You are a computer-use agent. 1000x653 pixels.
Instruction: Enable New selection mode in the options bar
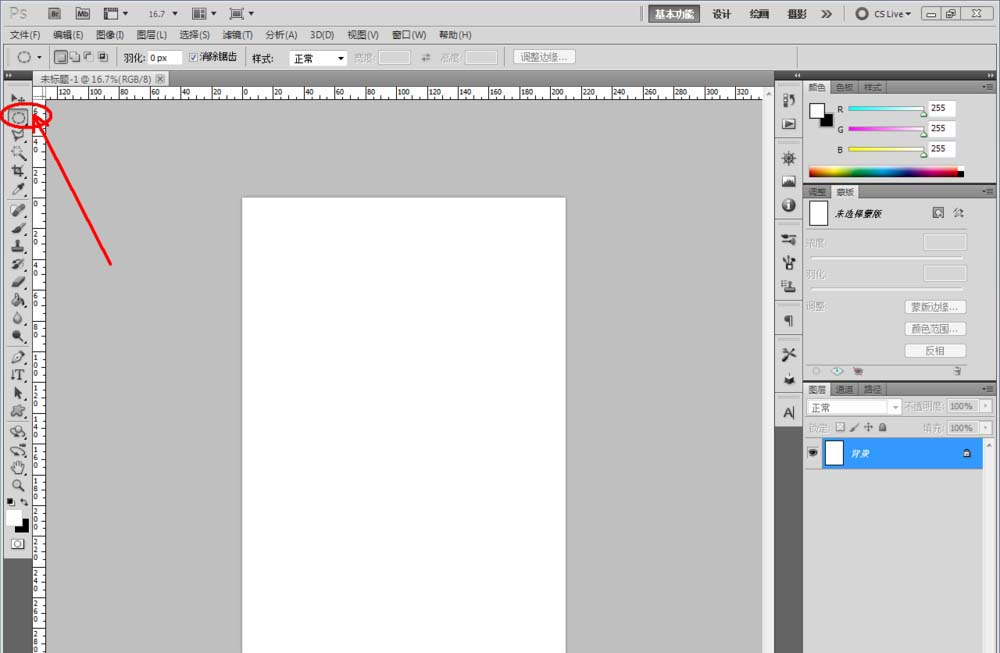click(61, 57)
